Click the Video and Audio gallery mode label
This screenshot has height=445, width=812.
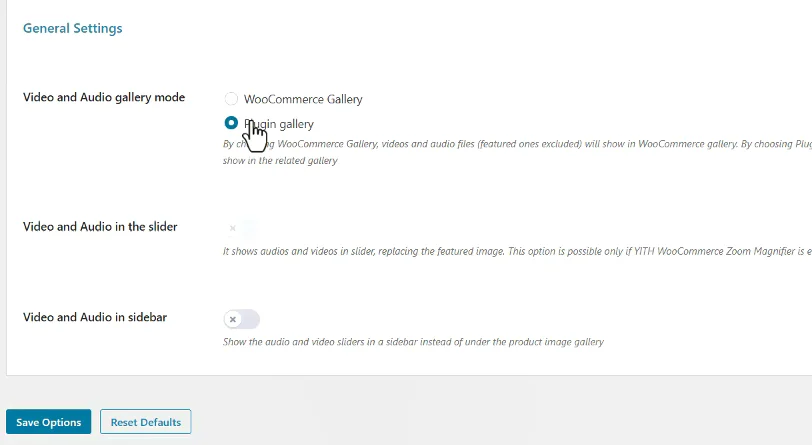pos(104,97)
